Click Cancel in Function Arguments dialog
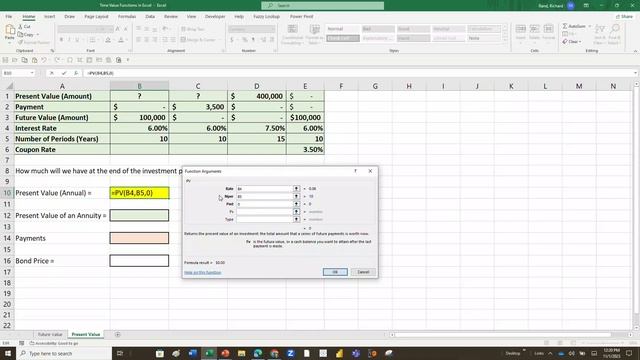640x360 pixels. pyautogui.click(x=363, y=272)
